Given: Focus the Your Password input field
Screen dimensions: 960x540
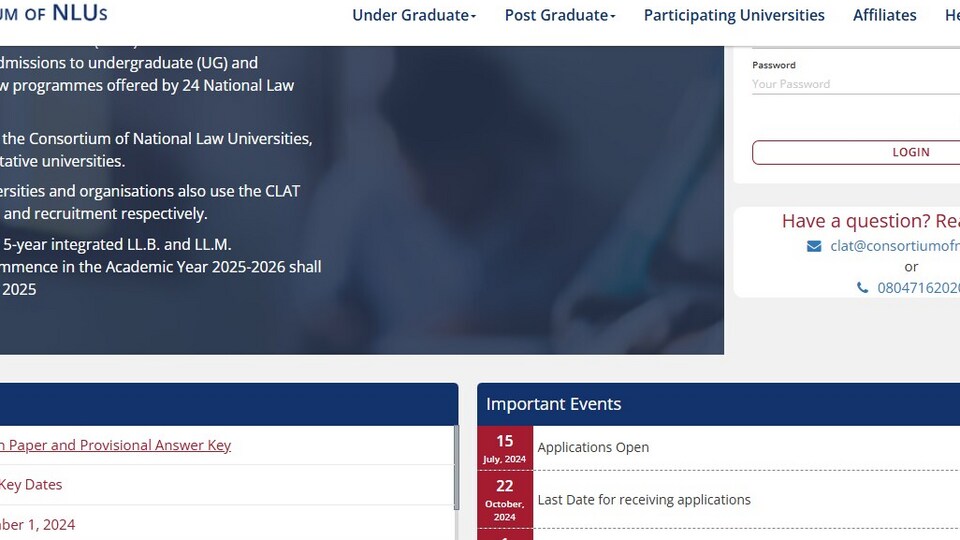Looking at the screenshot, I should [x=856, y=84].
